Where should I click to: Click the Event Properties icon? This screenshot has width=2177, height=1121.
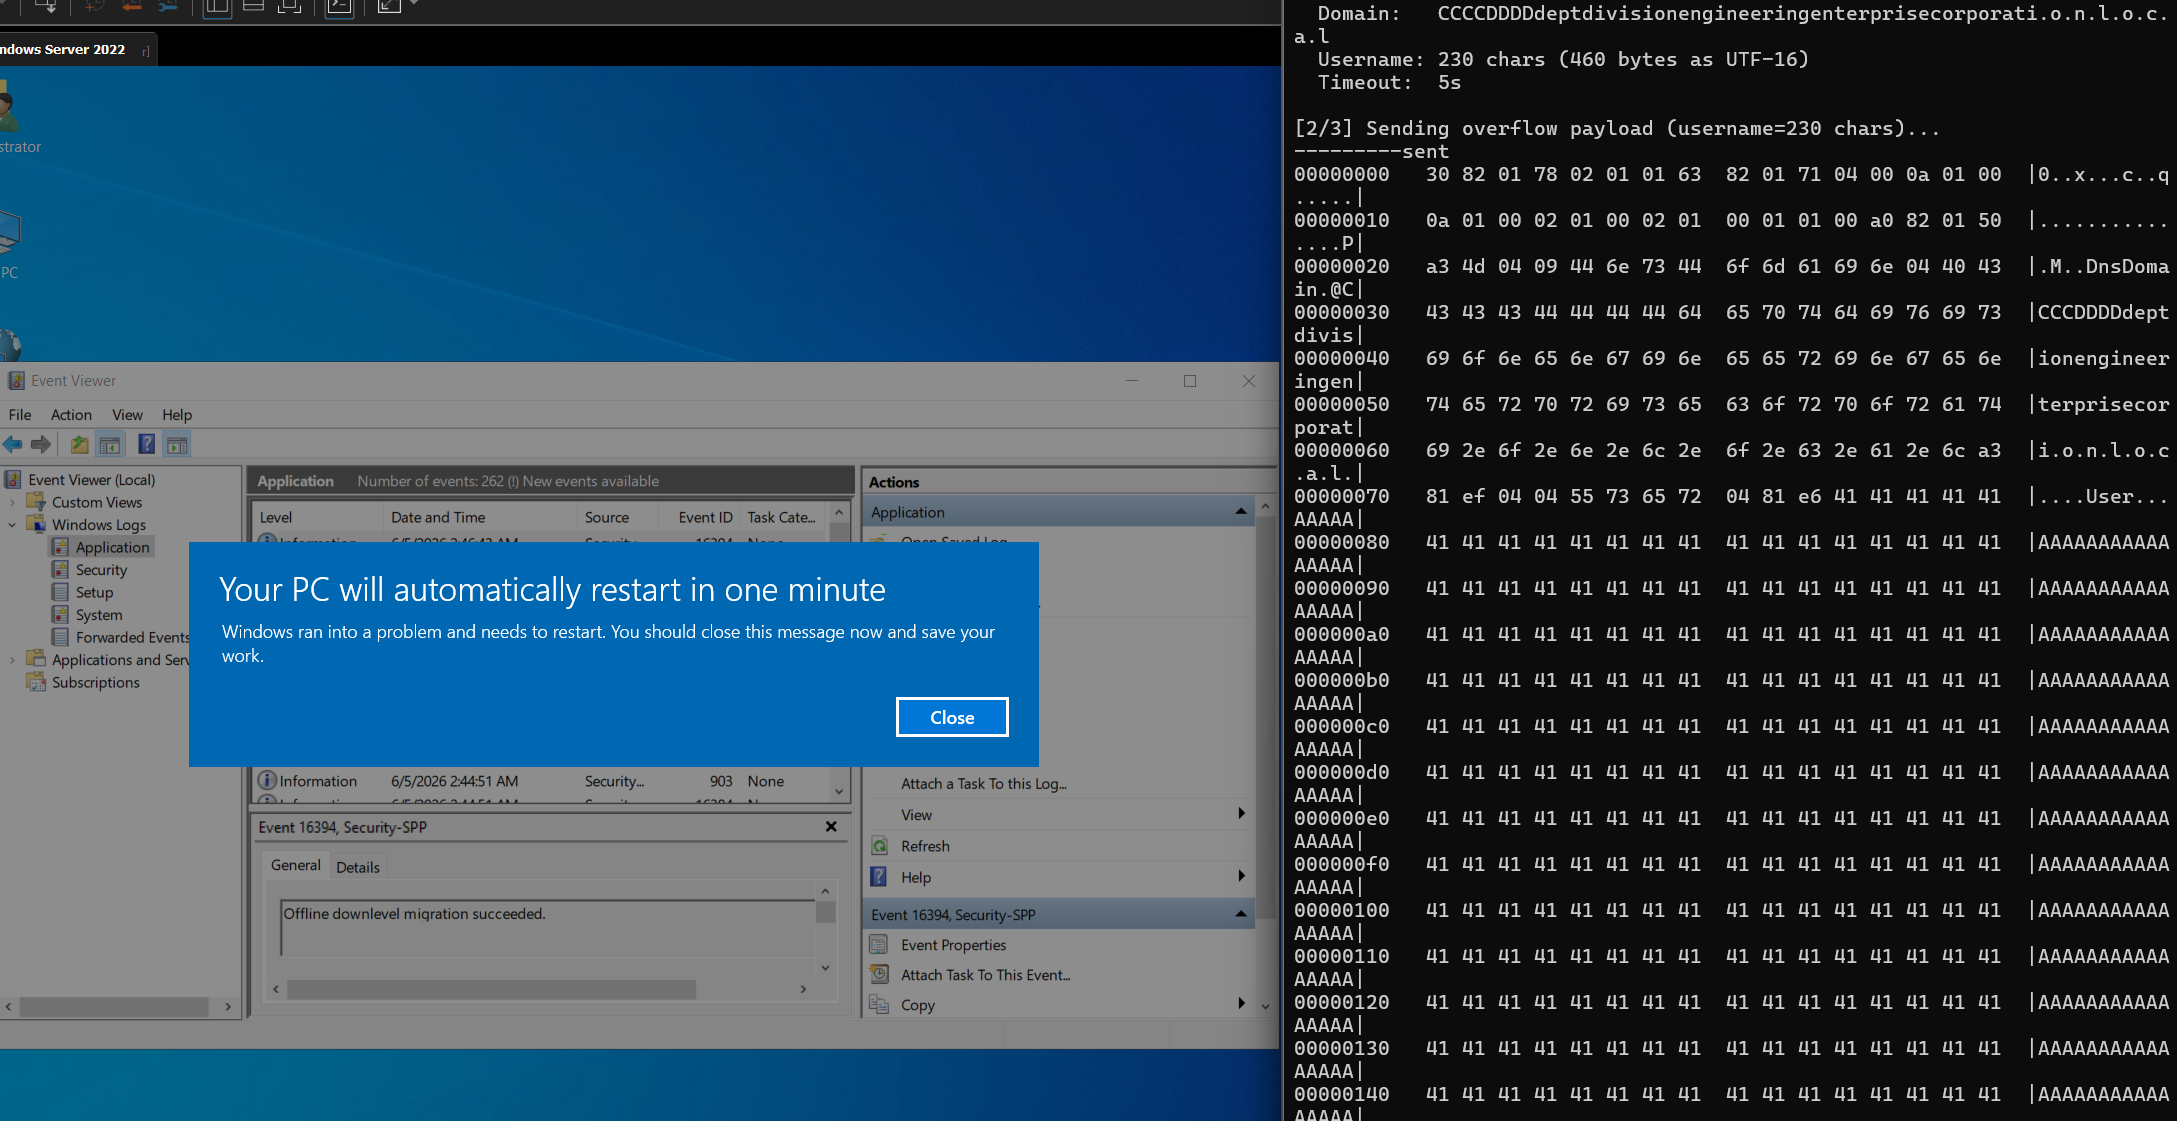click(879, 945)
